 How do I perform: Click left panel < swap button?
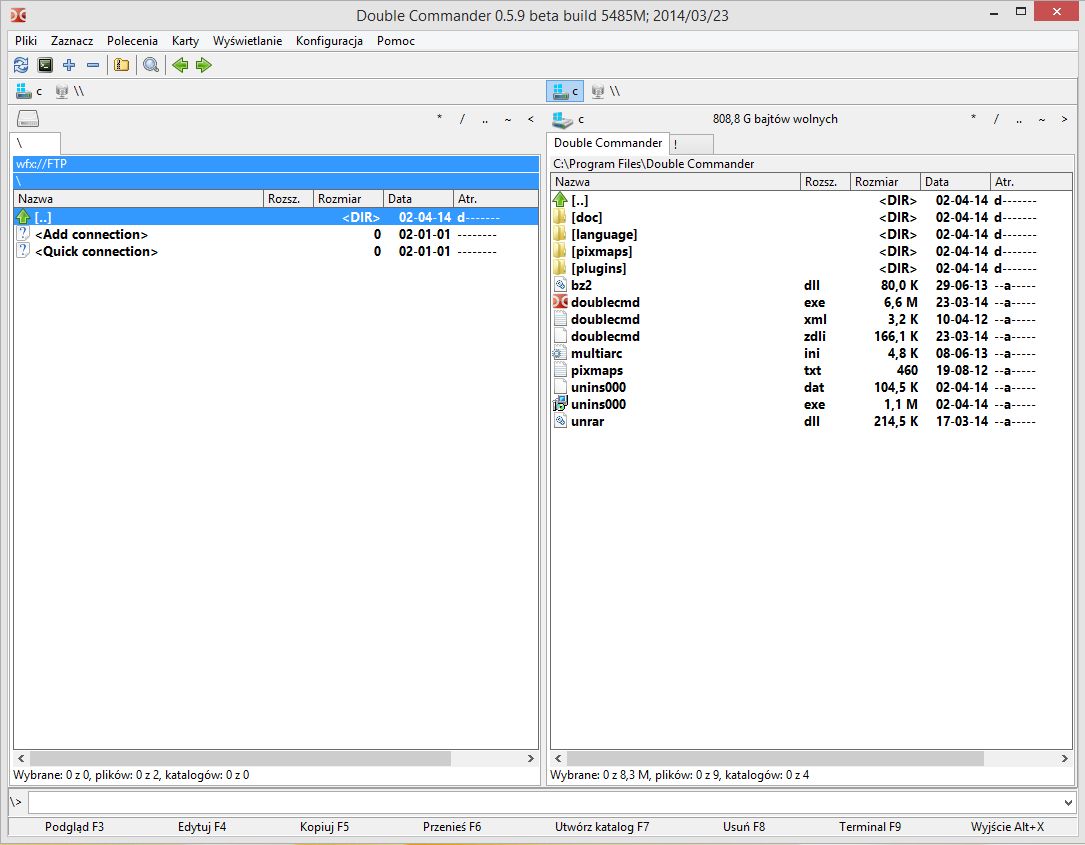(x=531, y=119)
